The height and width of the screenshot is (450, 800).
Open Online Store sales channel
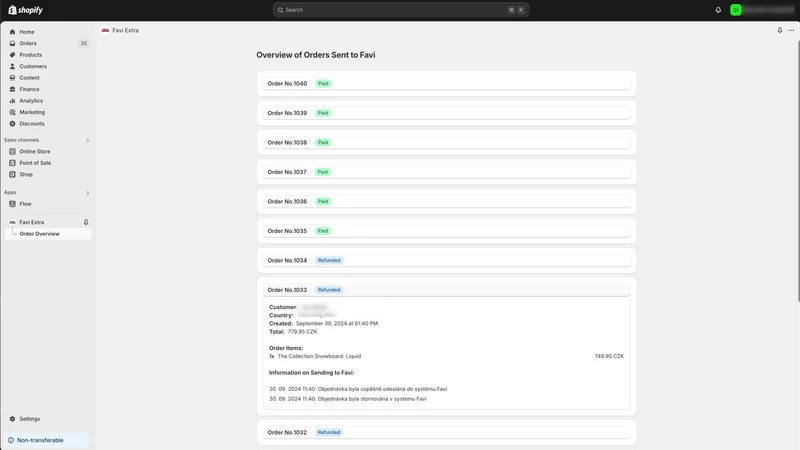click(x=35, y=152)
